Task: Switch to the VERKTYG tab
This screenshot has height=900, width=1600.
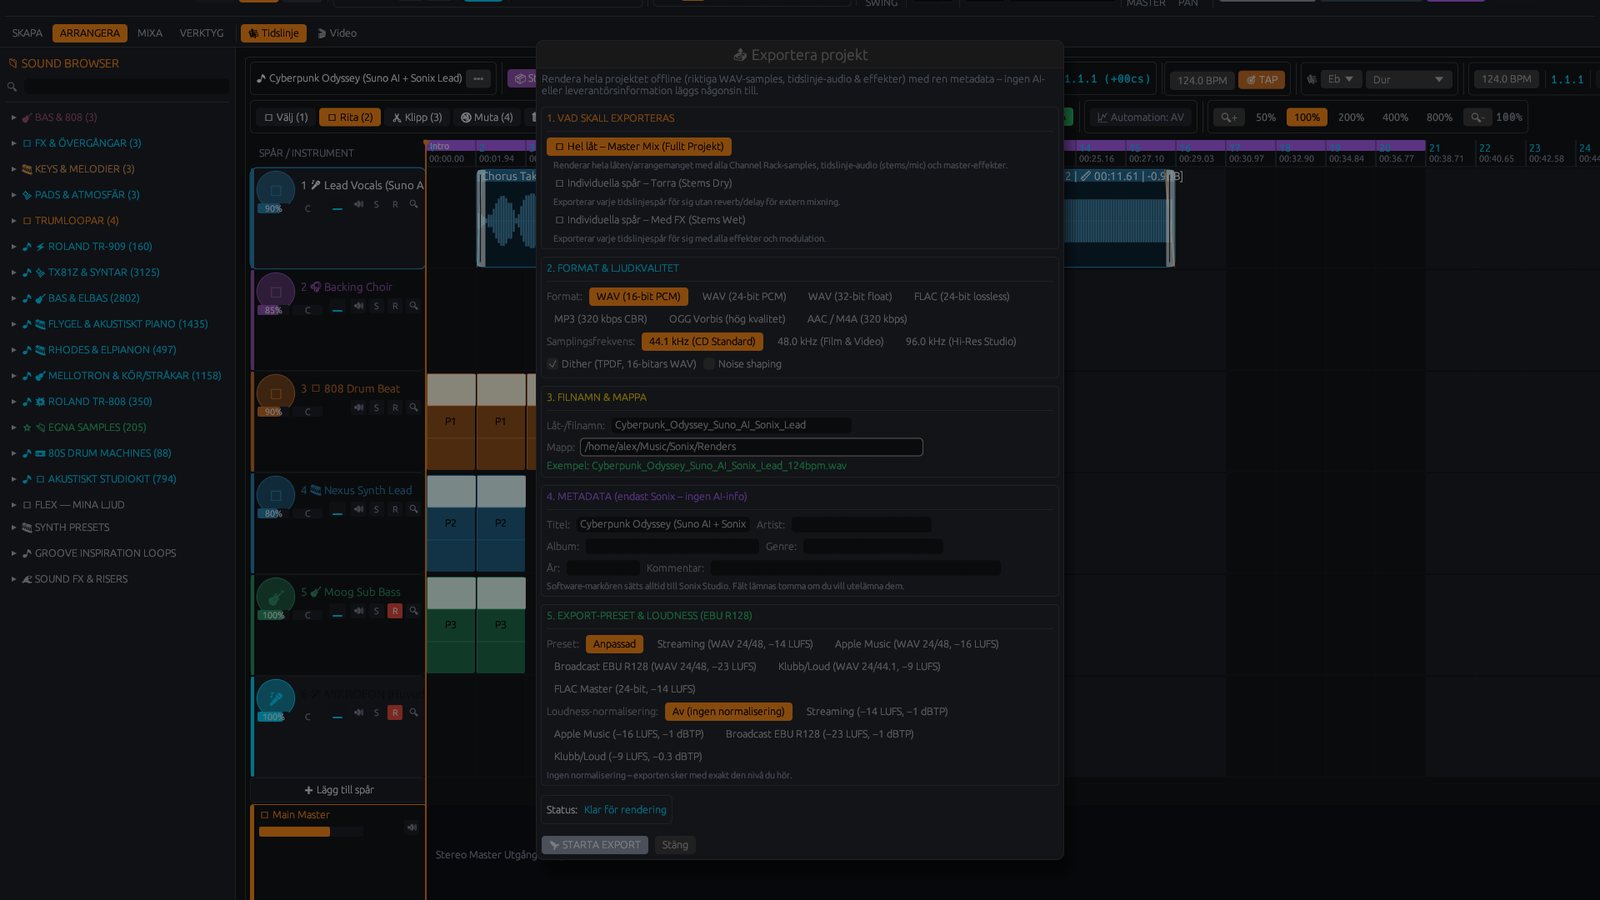Action: pos(202,33)
